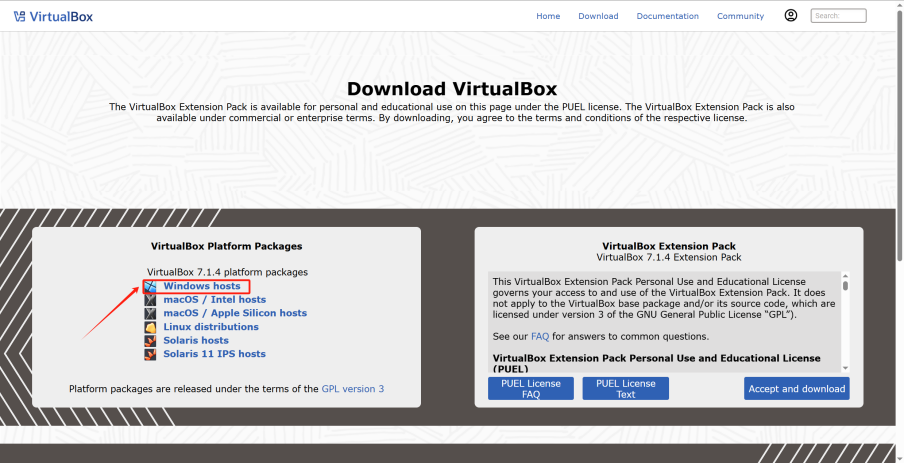
Task: Open the macOS / Intel hosts link
Action: pos(214,300)
